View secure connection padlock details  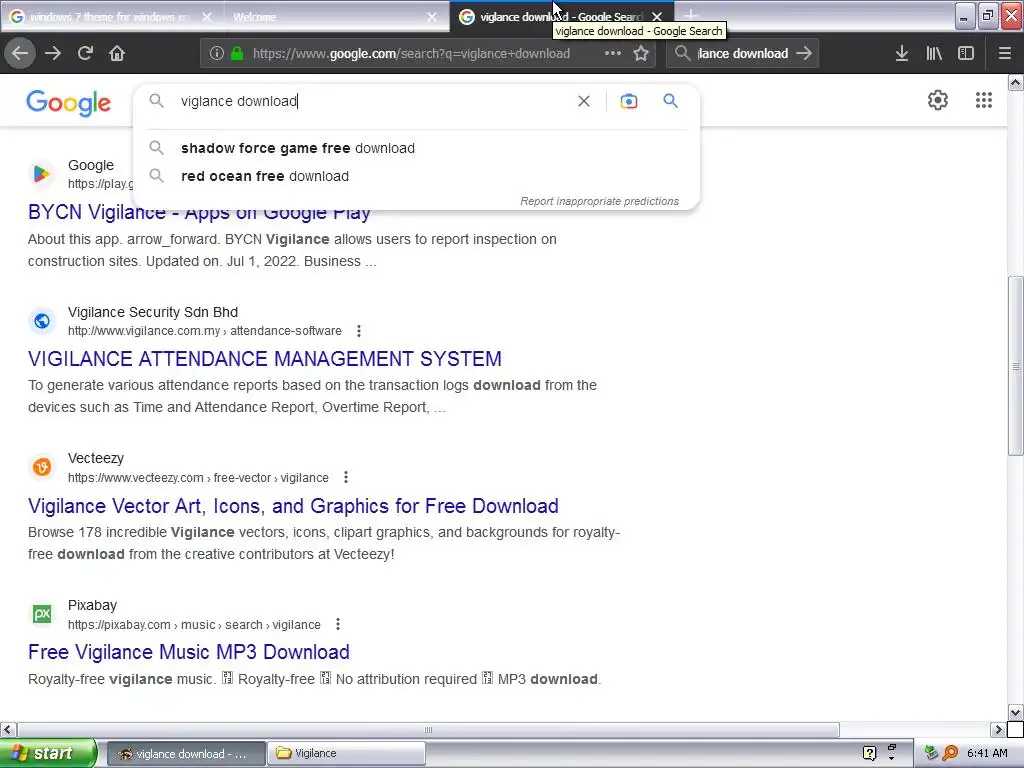[x=237, y=54]
